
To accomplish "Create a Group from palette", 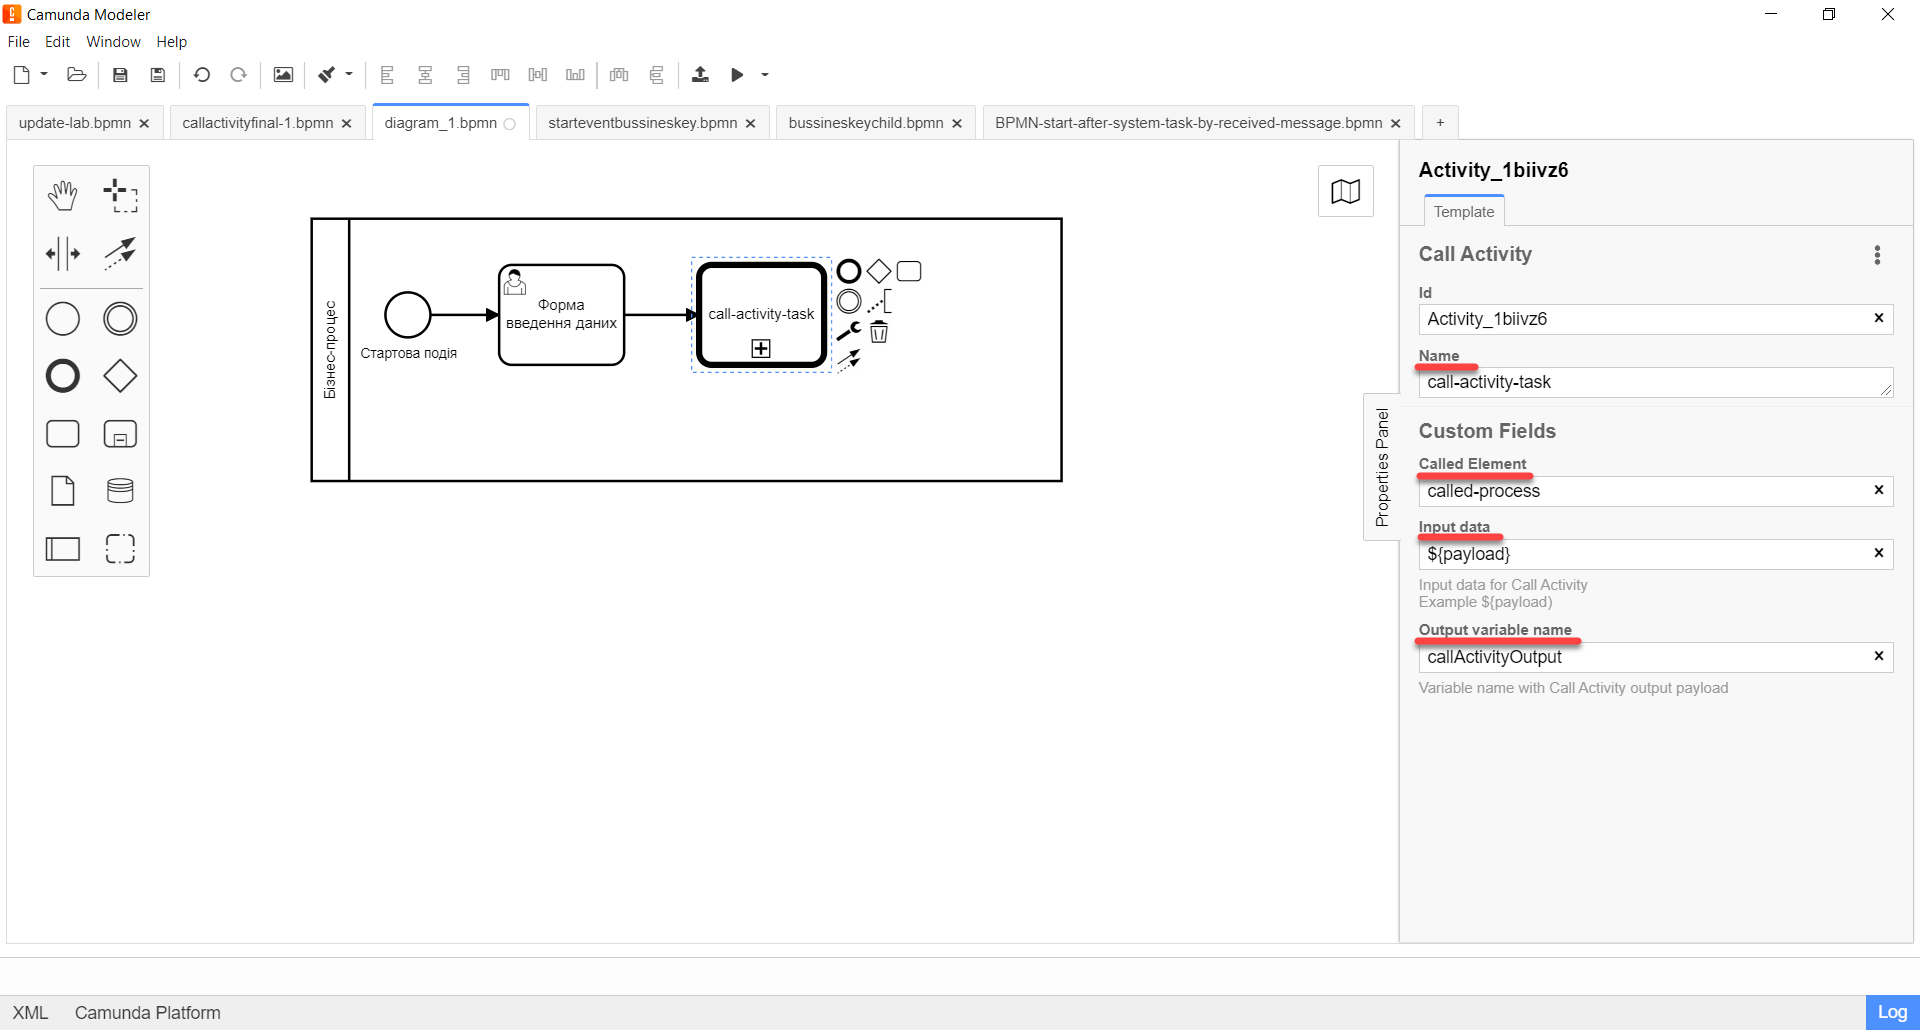I will tap(120, 548).
